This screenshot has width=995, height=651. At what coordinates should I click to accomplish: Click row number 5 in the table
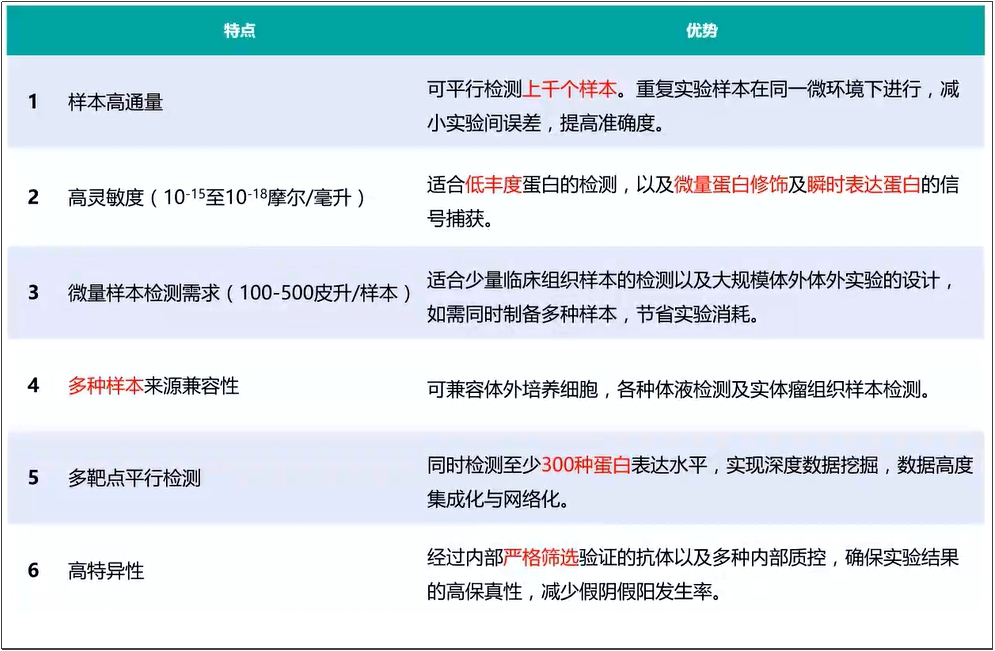33,478
